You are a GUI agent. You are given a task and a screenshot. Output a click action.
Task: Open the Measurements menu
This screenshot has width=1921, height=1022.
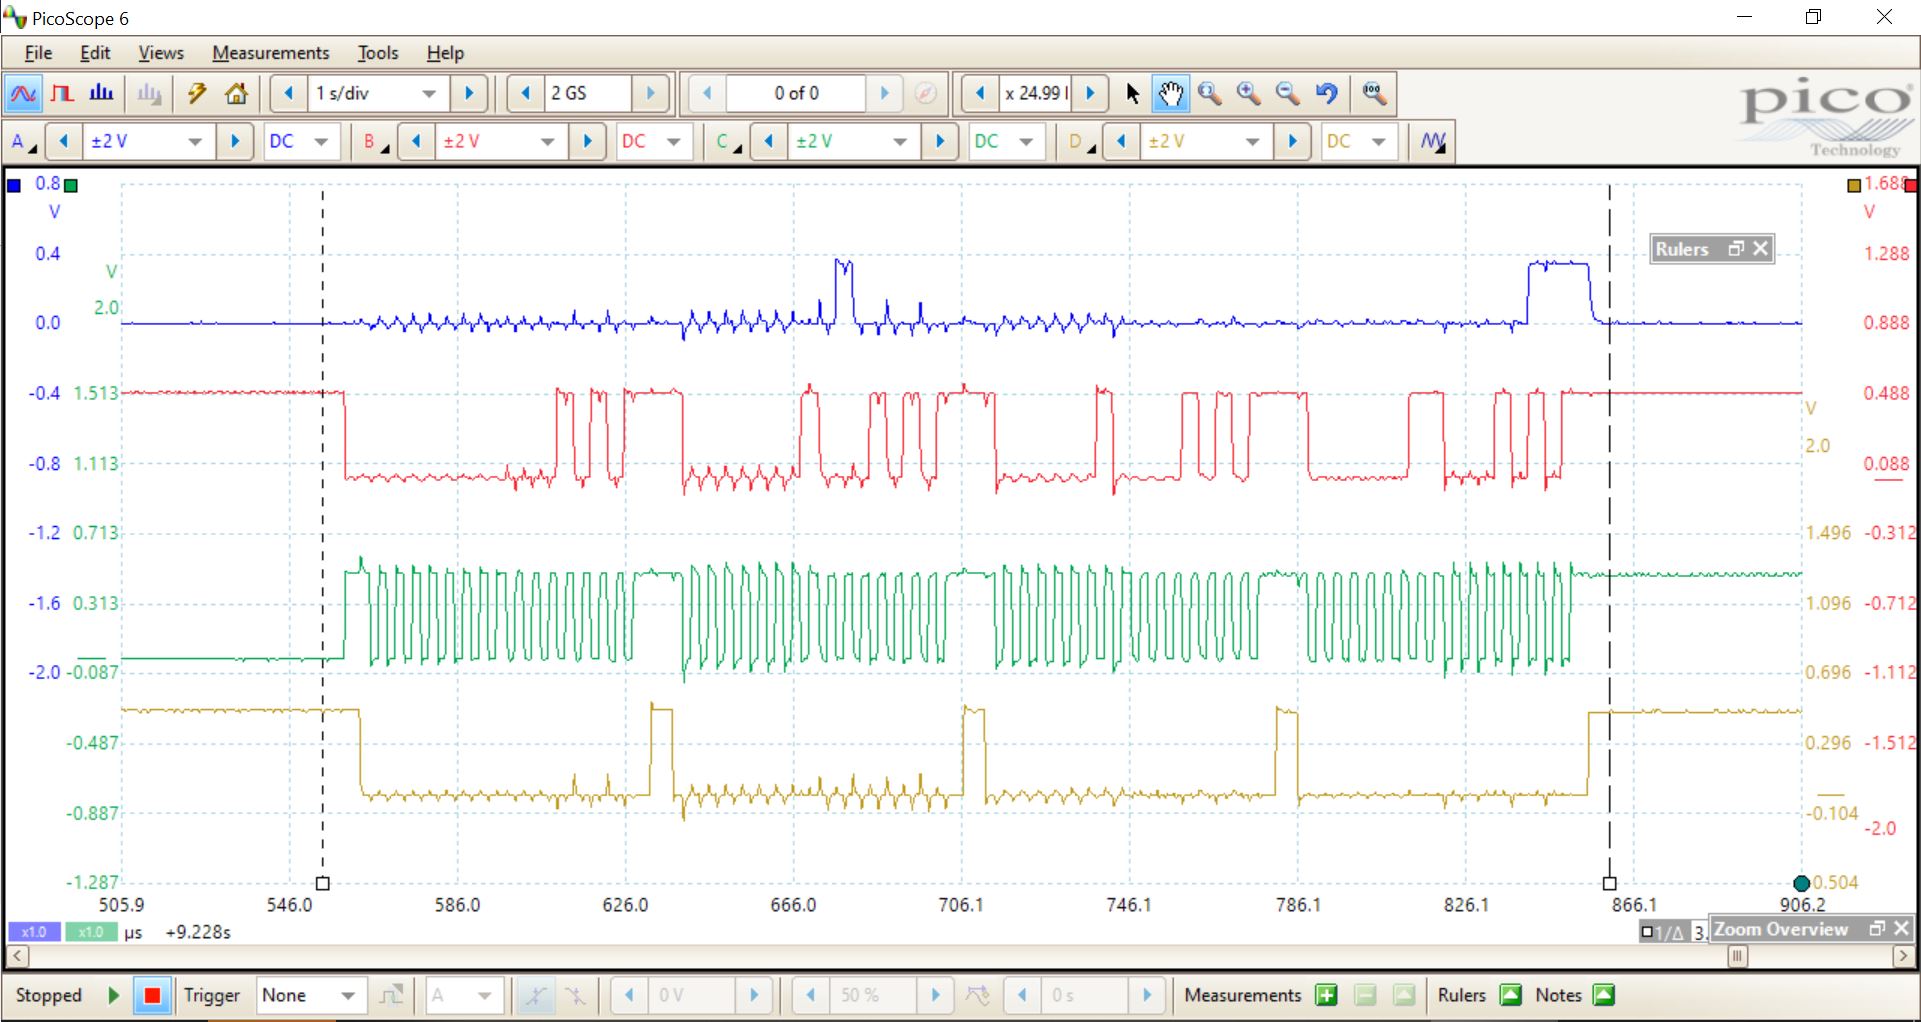point(270,53)
